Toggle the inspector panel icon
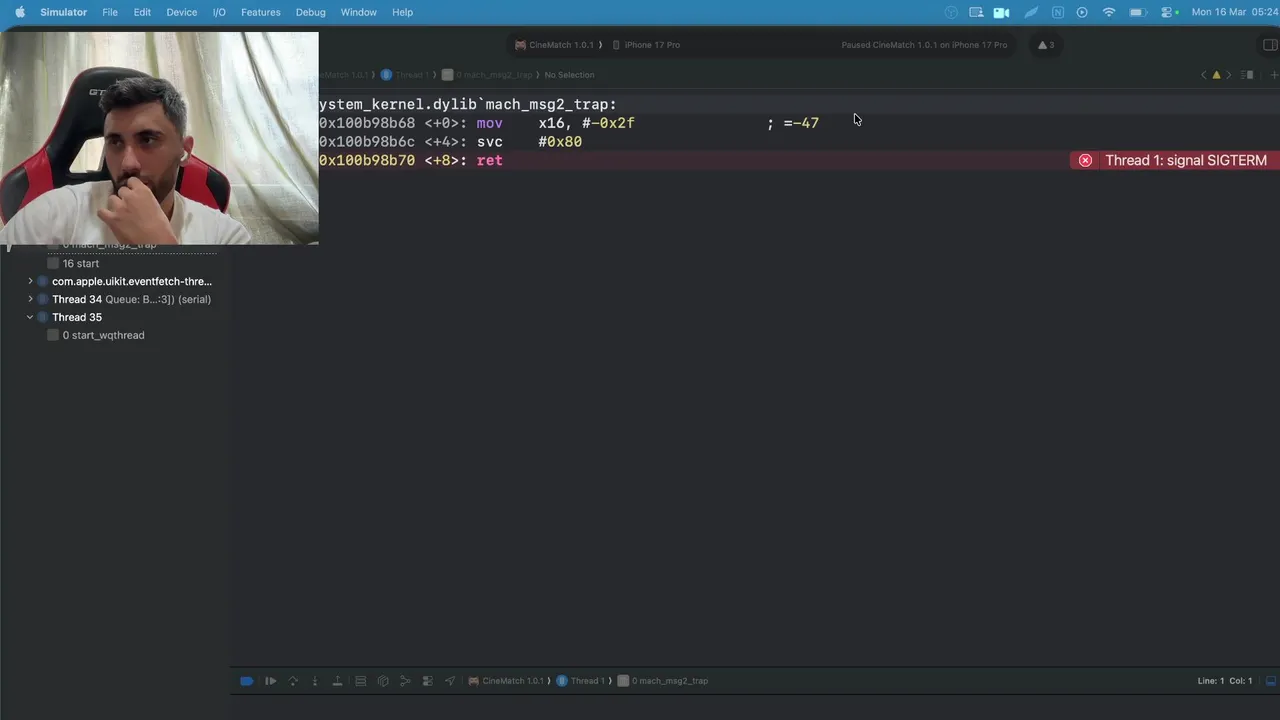Screen dimensions: 1280x720 (1270, 45)
